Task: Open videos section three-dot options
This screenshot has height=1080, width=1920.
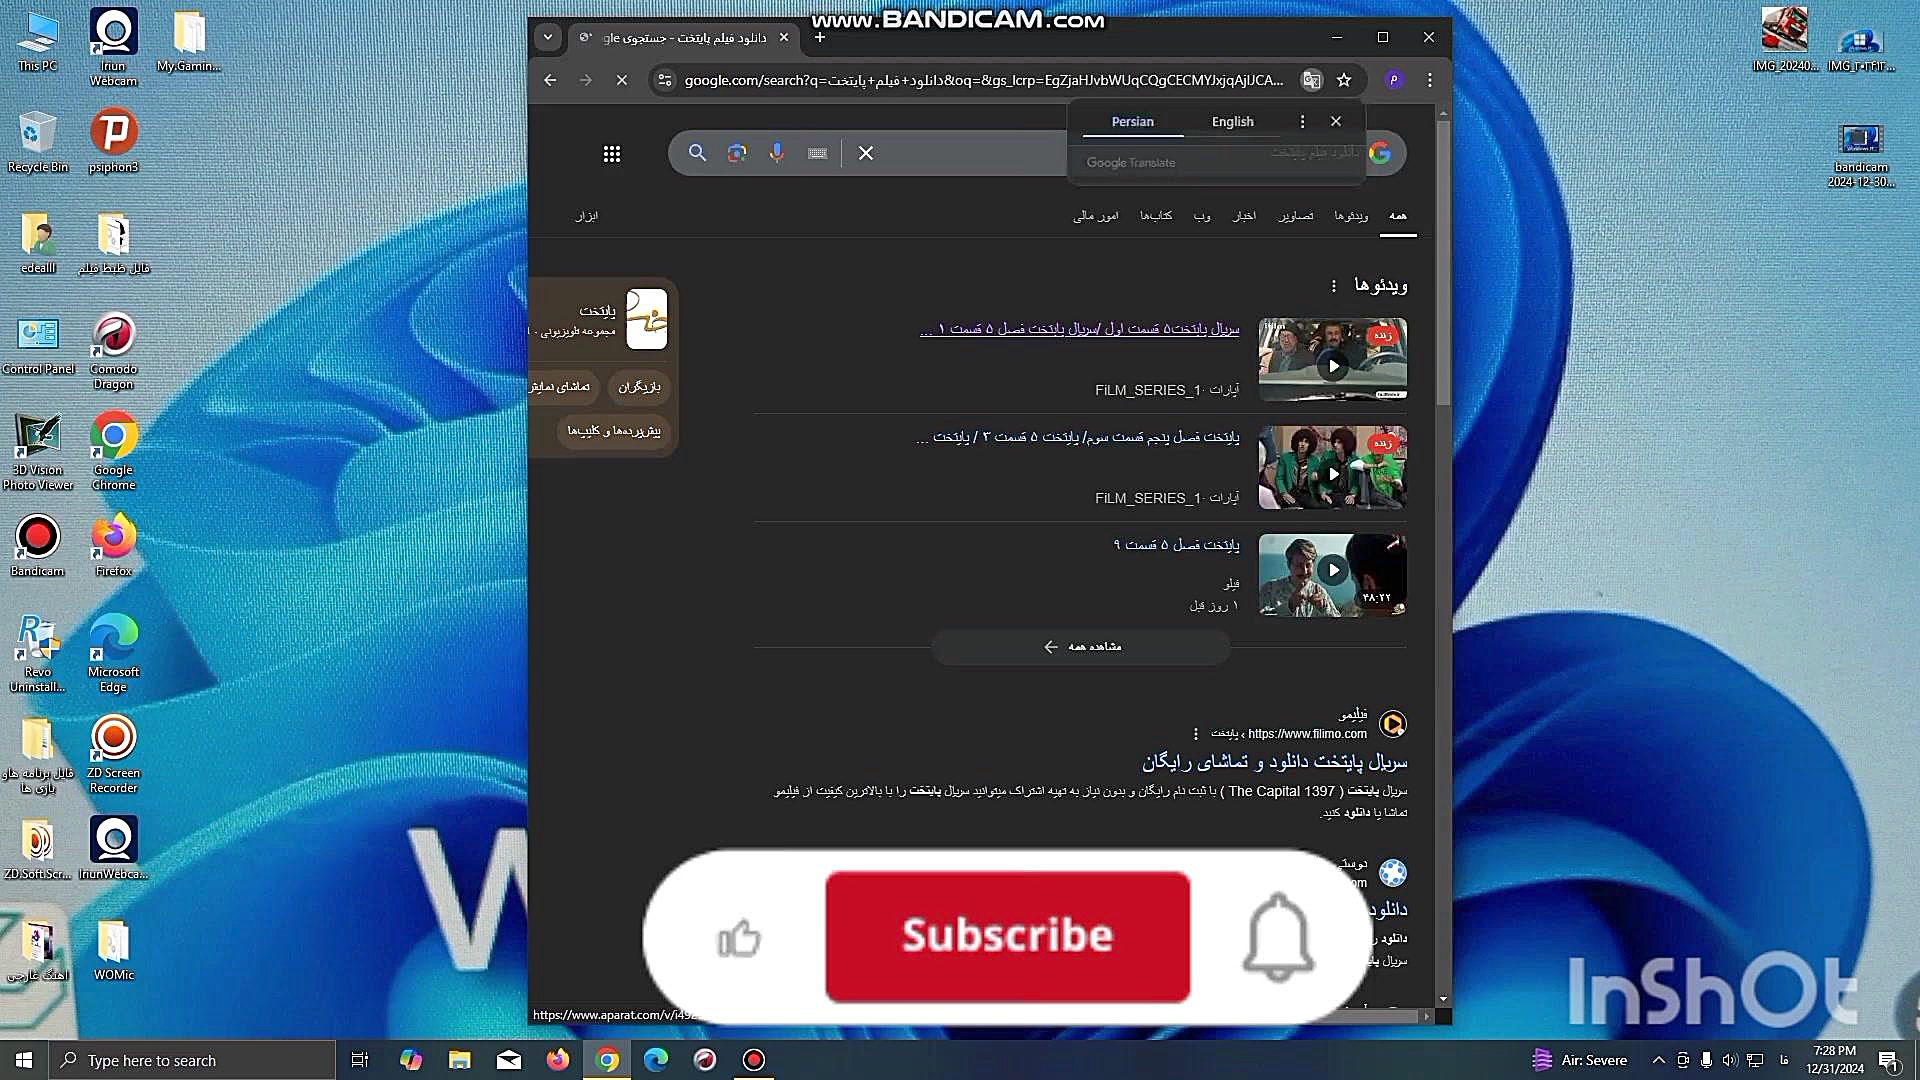Action: tap(1334, 286)
